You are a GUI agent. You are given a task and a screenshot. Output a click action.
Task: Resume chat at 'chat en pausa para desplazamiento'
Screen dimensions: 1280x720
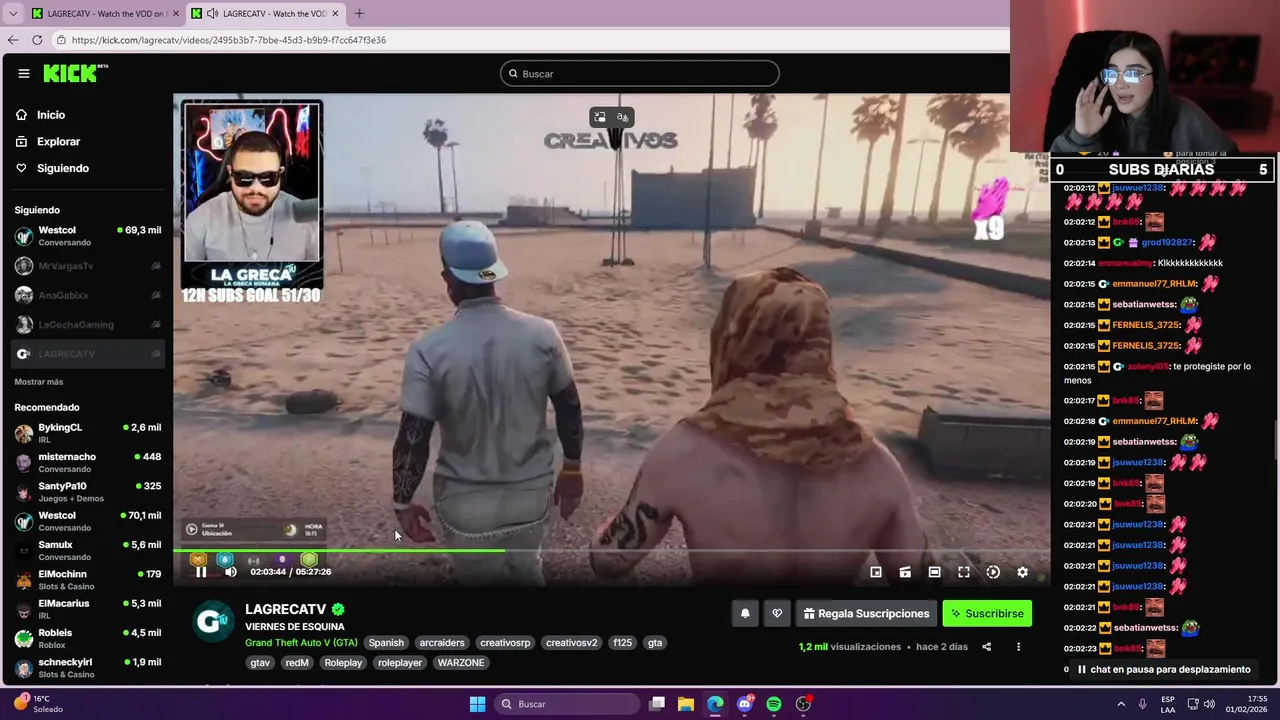coord(1164,669)
